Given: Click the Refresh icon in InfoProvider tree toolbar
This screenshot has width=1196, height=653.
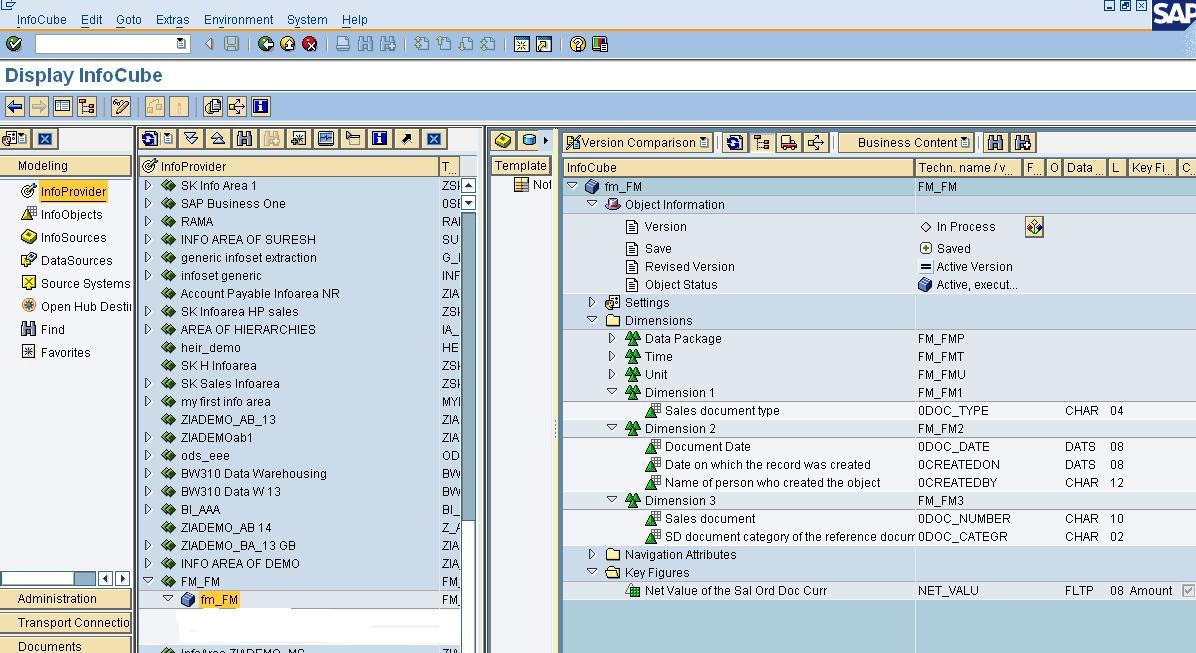Looking at the screenshot, I should [150, 139].
